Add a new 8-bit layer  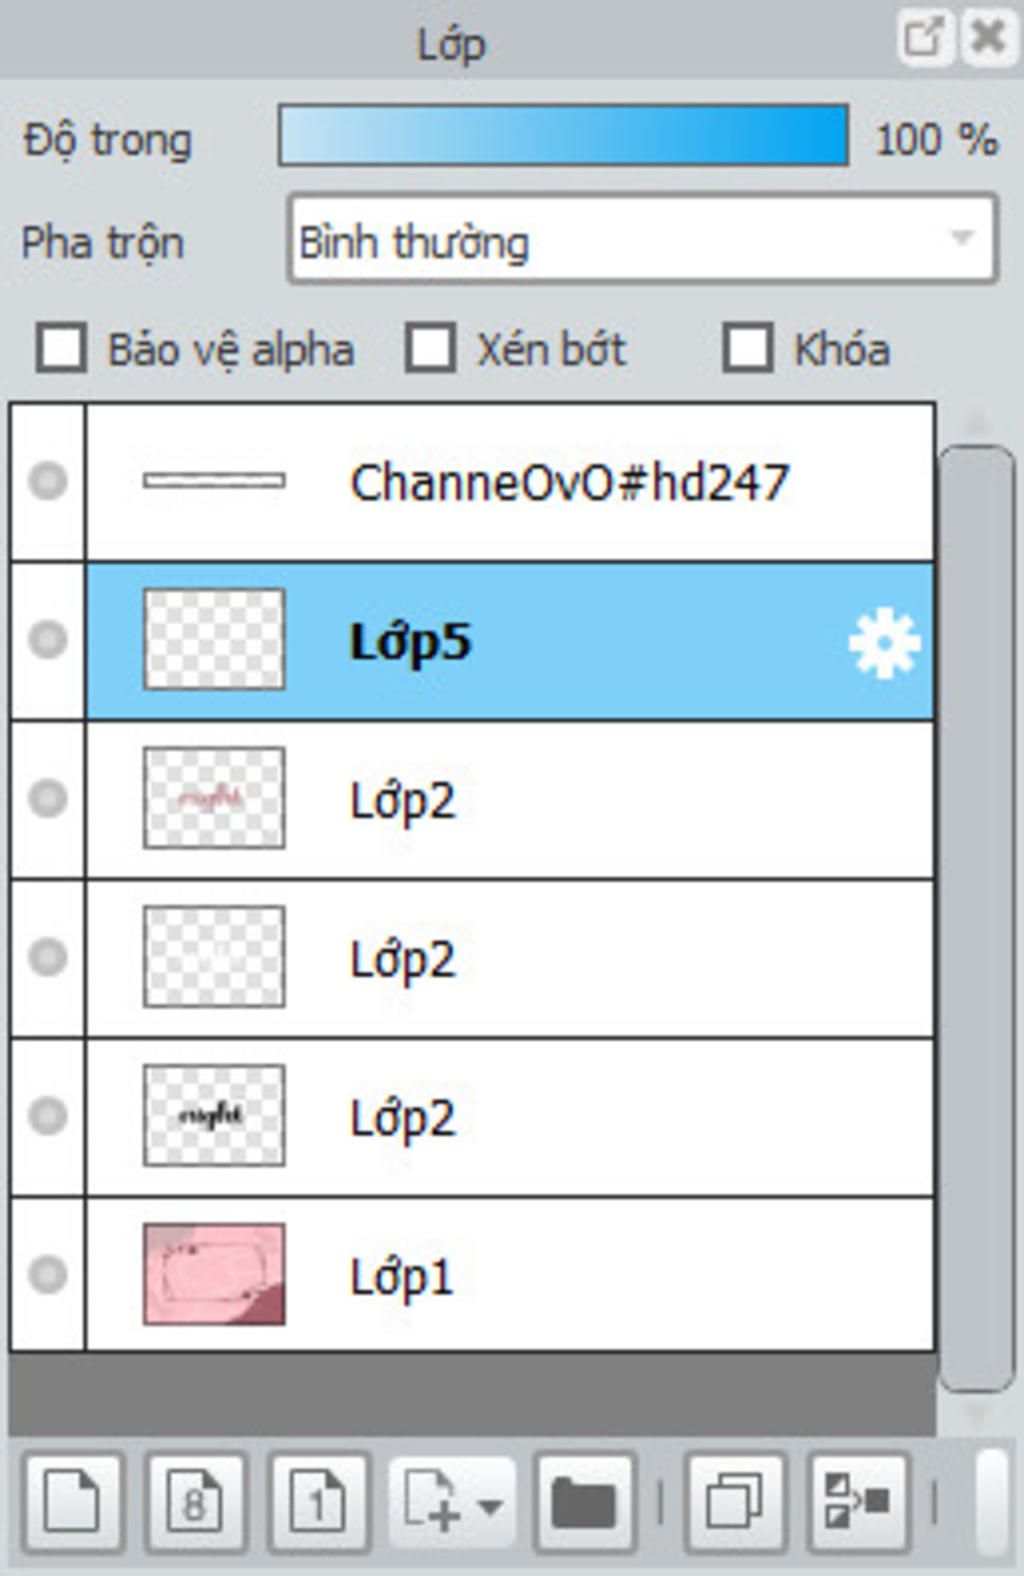[x=196, y=1501]
